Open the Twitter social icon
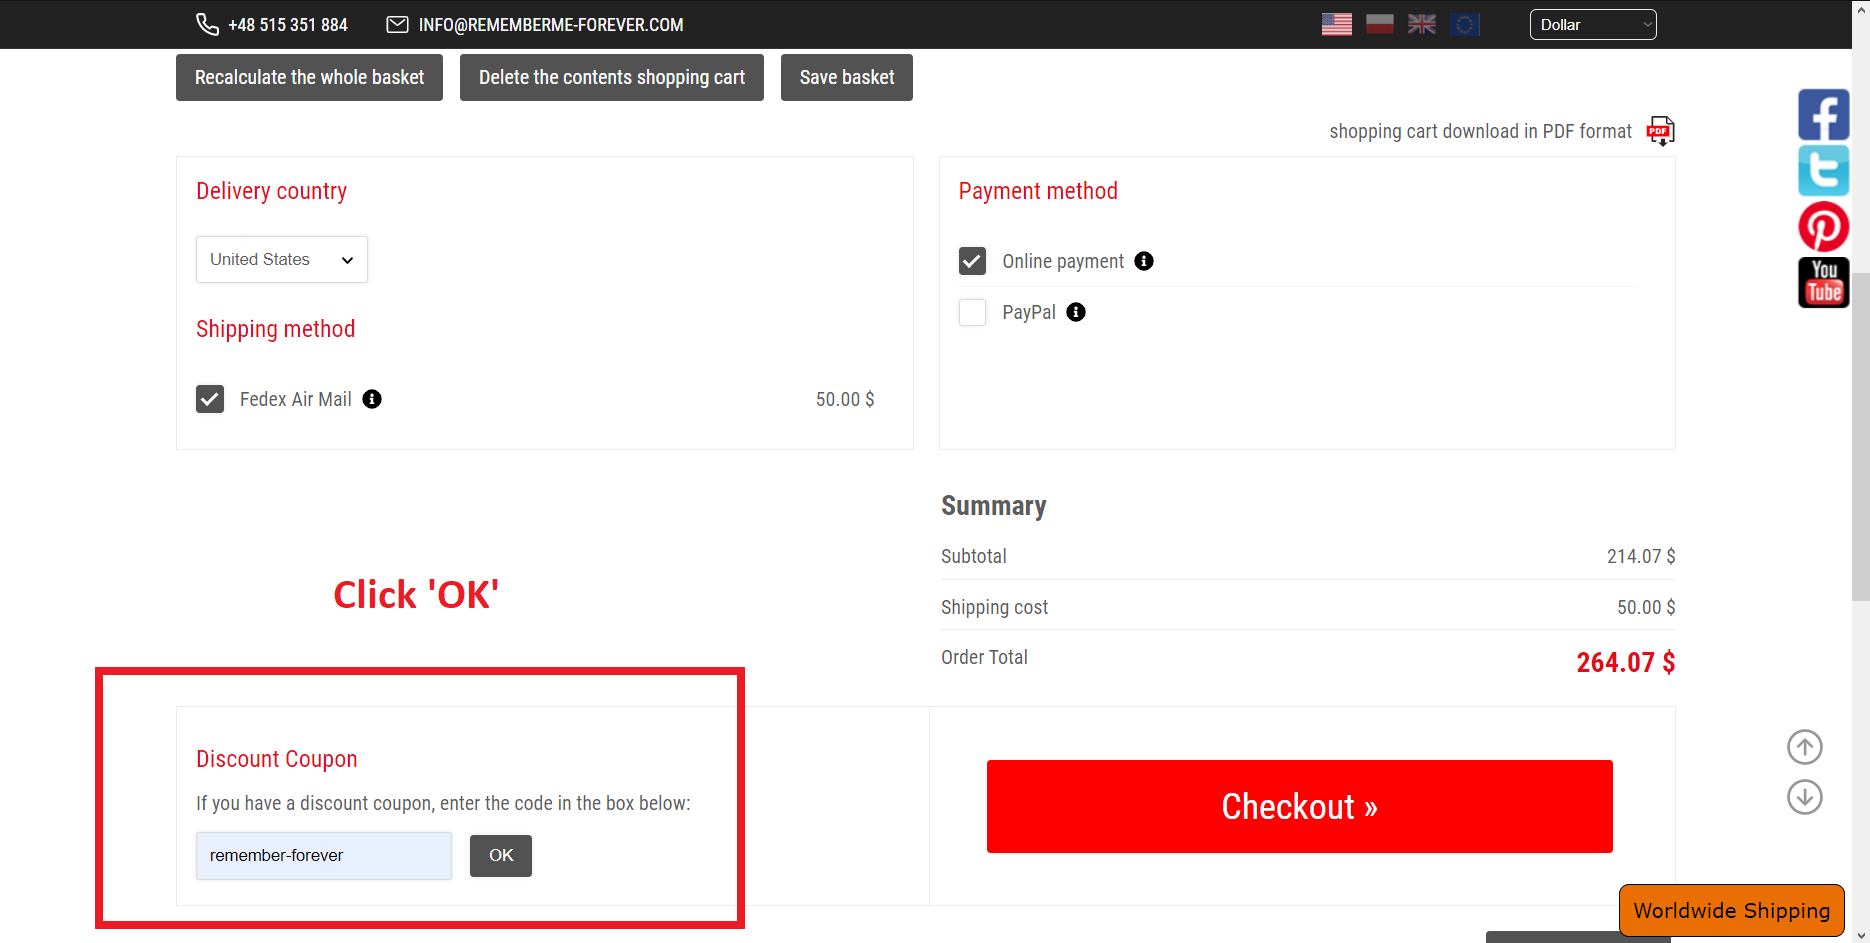 [1823, 171]
